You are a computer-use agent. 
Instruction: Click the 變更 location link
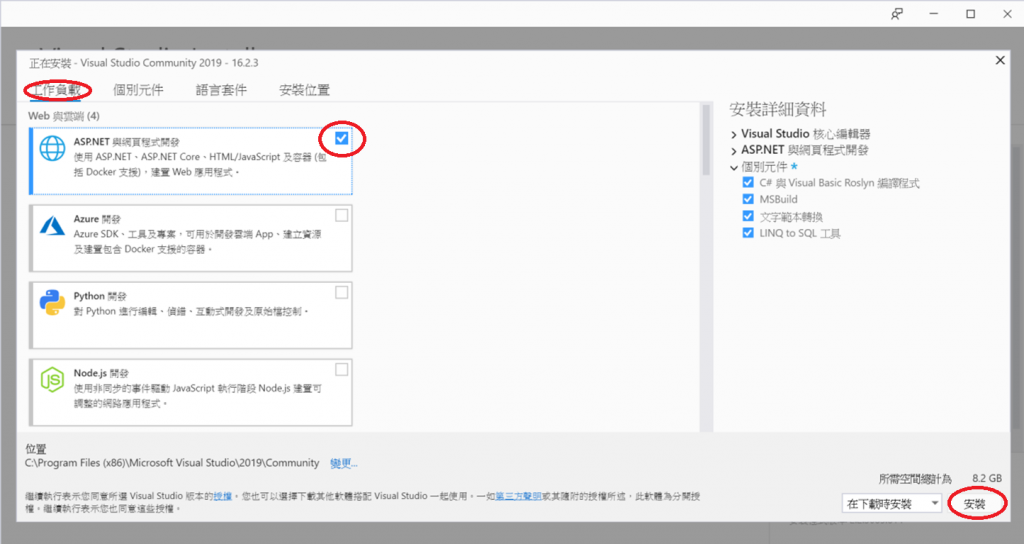click(344, 463)
